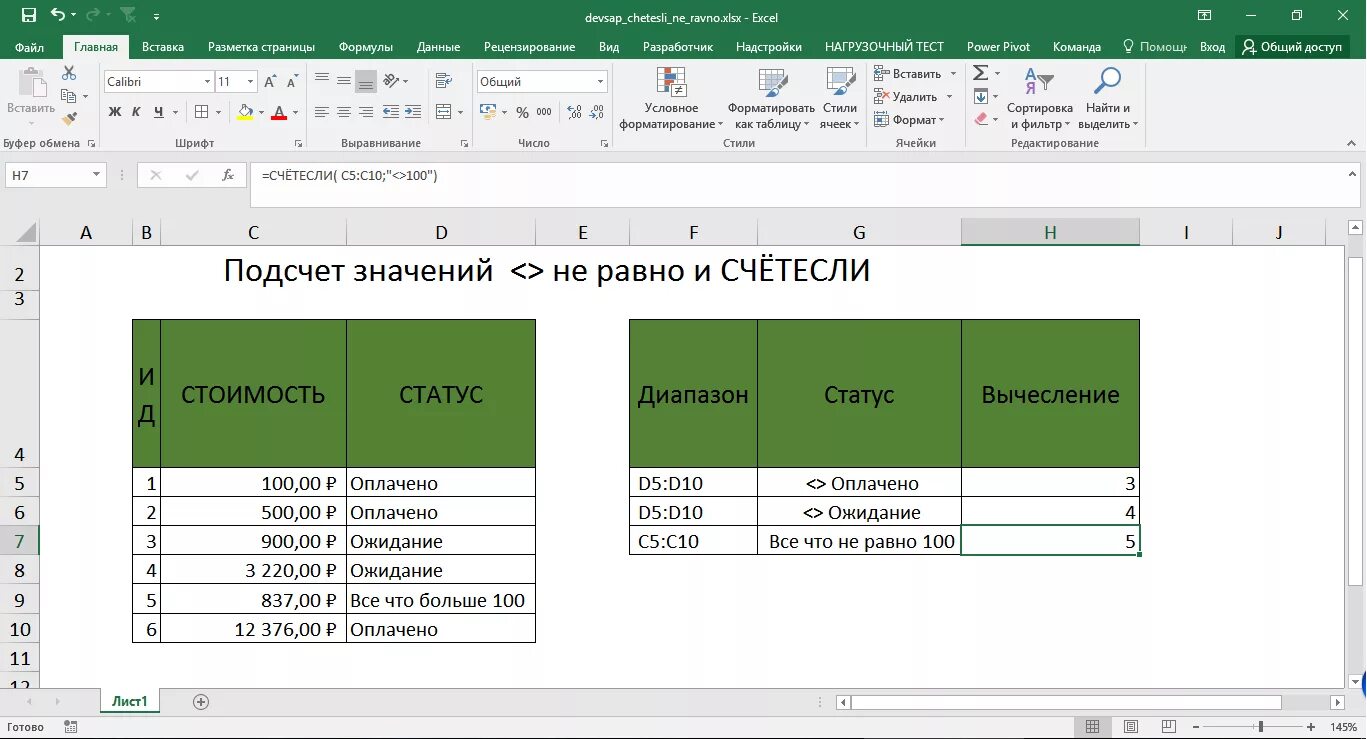Toggle wrap text in the alignment group
Viewport: 1367px width, 739px height.
445,81
